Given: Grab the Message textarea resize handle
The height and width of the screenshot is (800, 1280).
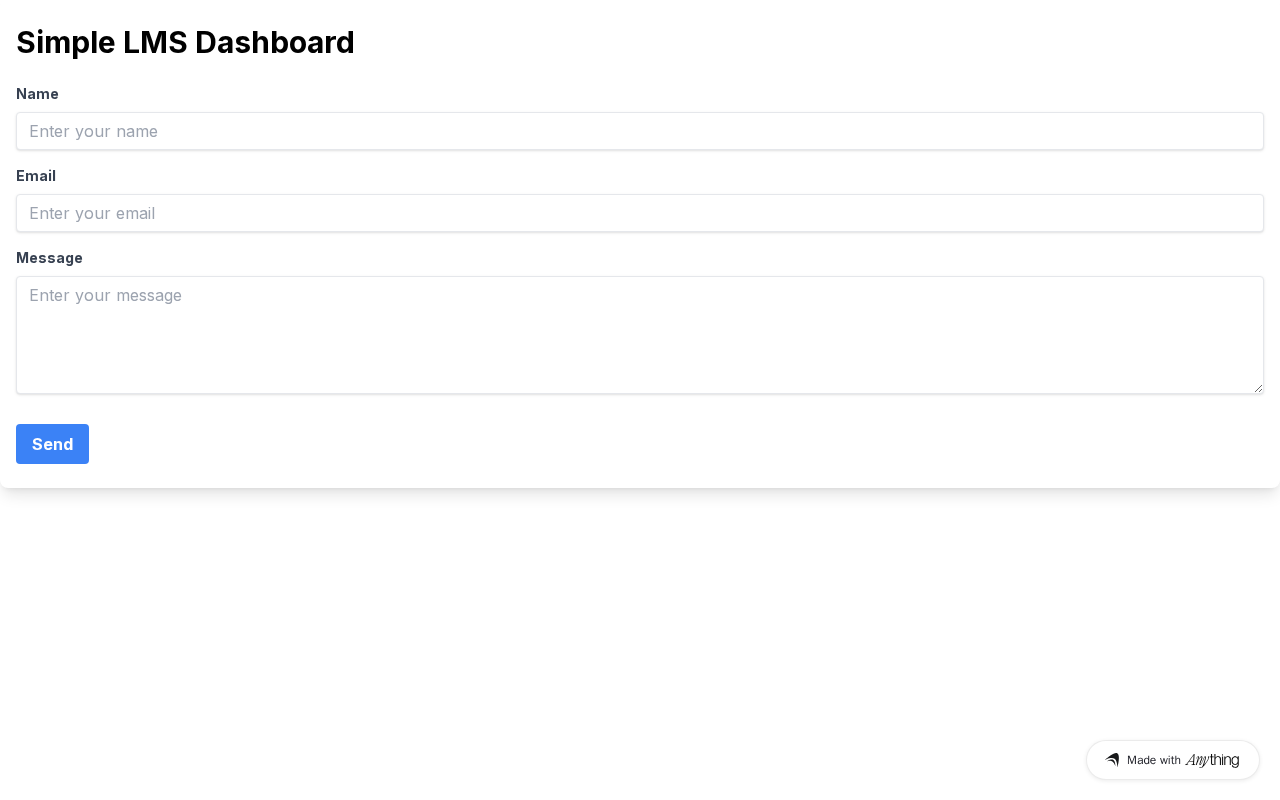Looking at the screenshot, I should [1258, 388].
